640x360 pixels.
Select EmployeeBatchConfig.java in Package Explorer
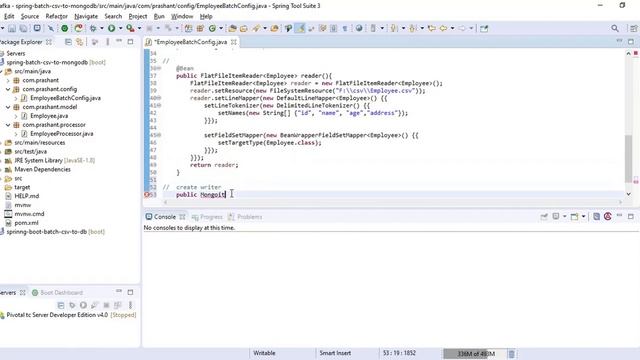tap(65, 98)
